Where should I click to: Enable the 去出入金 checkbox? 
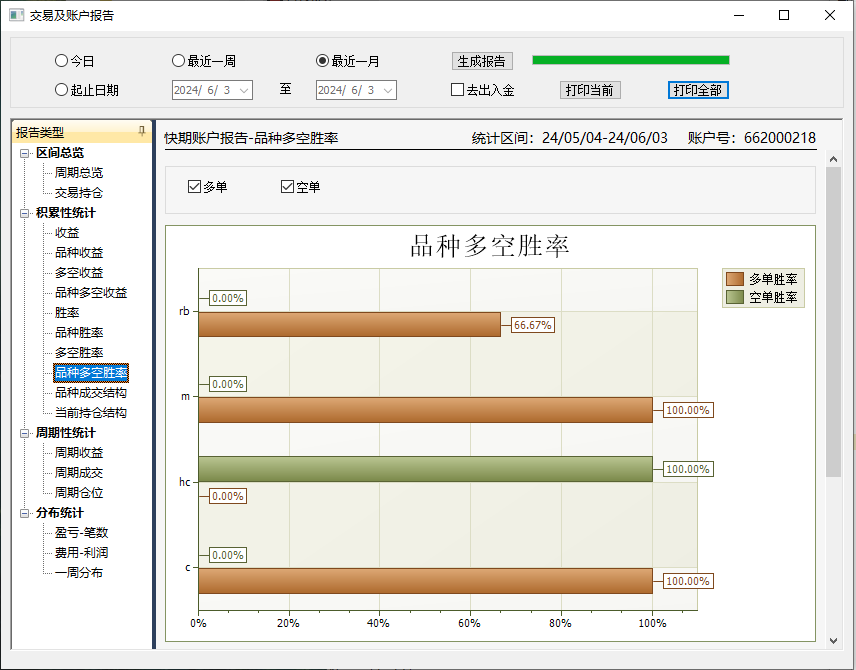(x=458, y=90)
